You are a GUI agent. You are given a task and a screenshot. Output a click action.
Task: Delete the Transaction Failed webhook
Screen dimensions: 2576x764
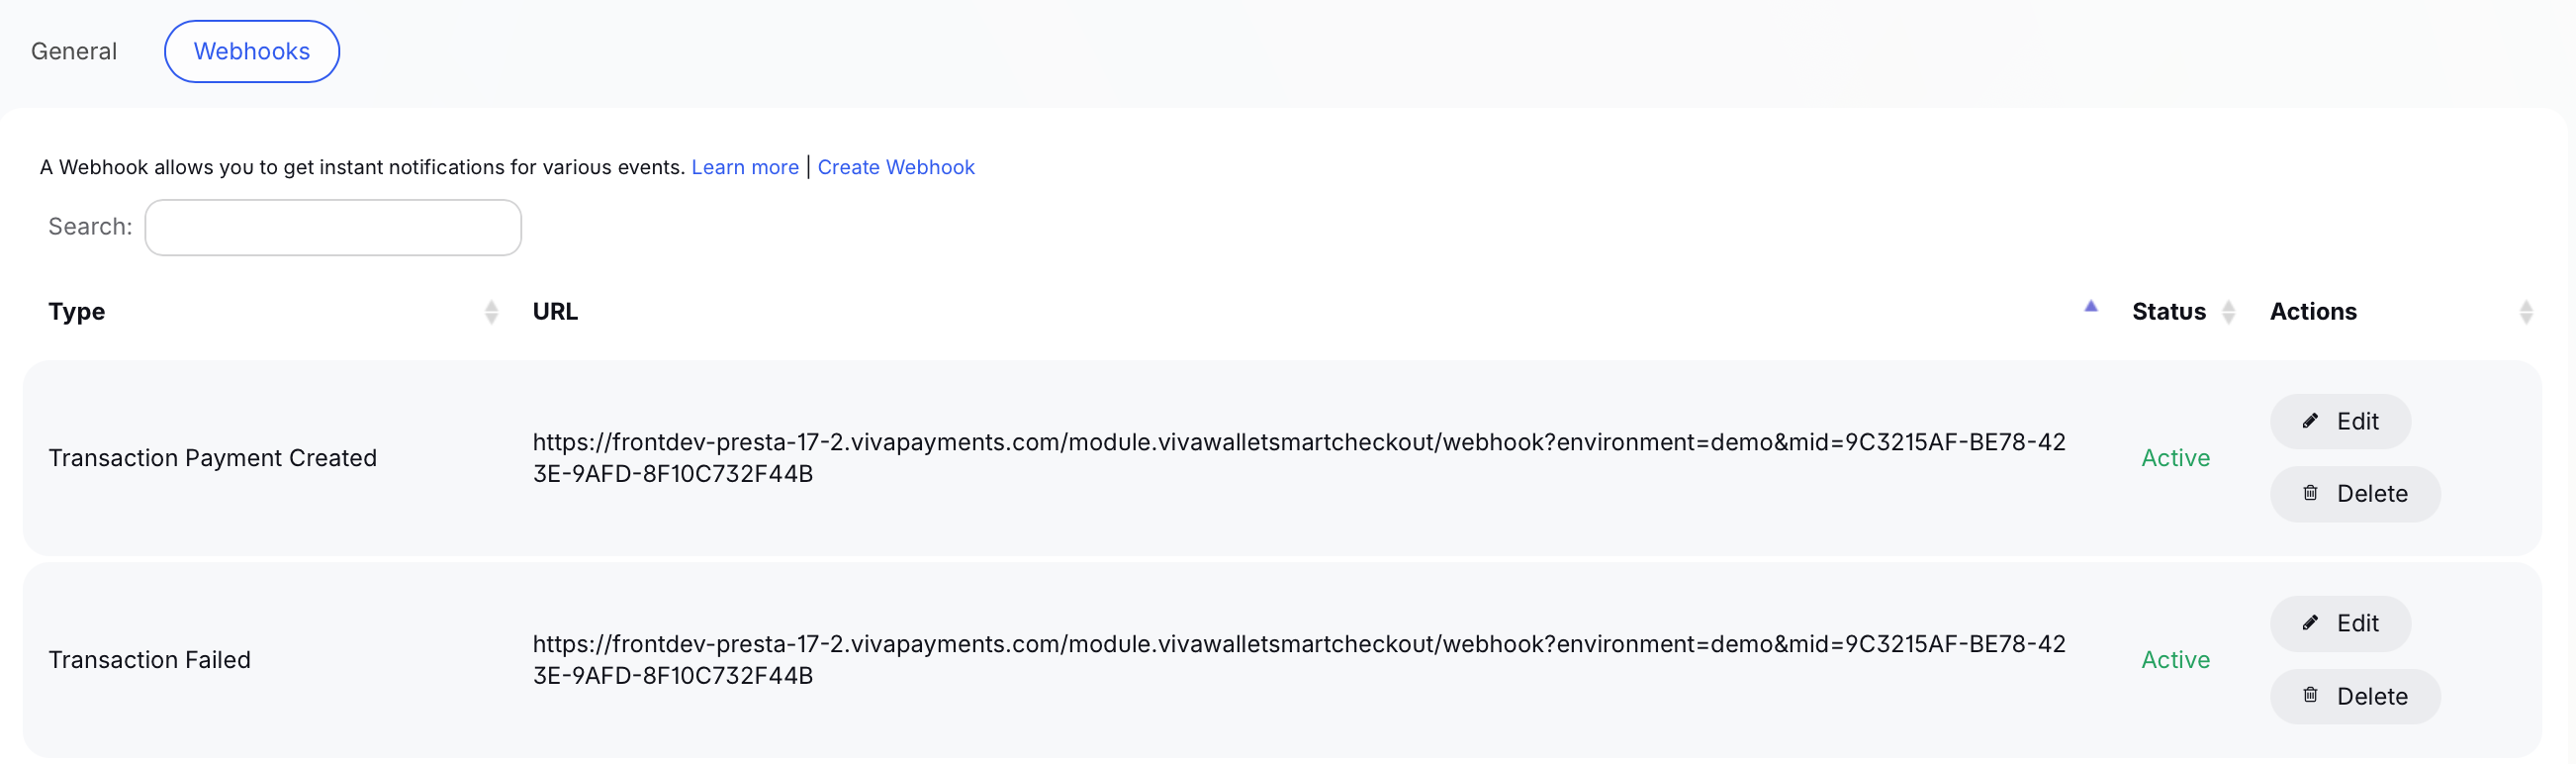[x=2355, y=695]
